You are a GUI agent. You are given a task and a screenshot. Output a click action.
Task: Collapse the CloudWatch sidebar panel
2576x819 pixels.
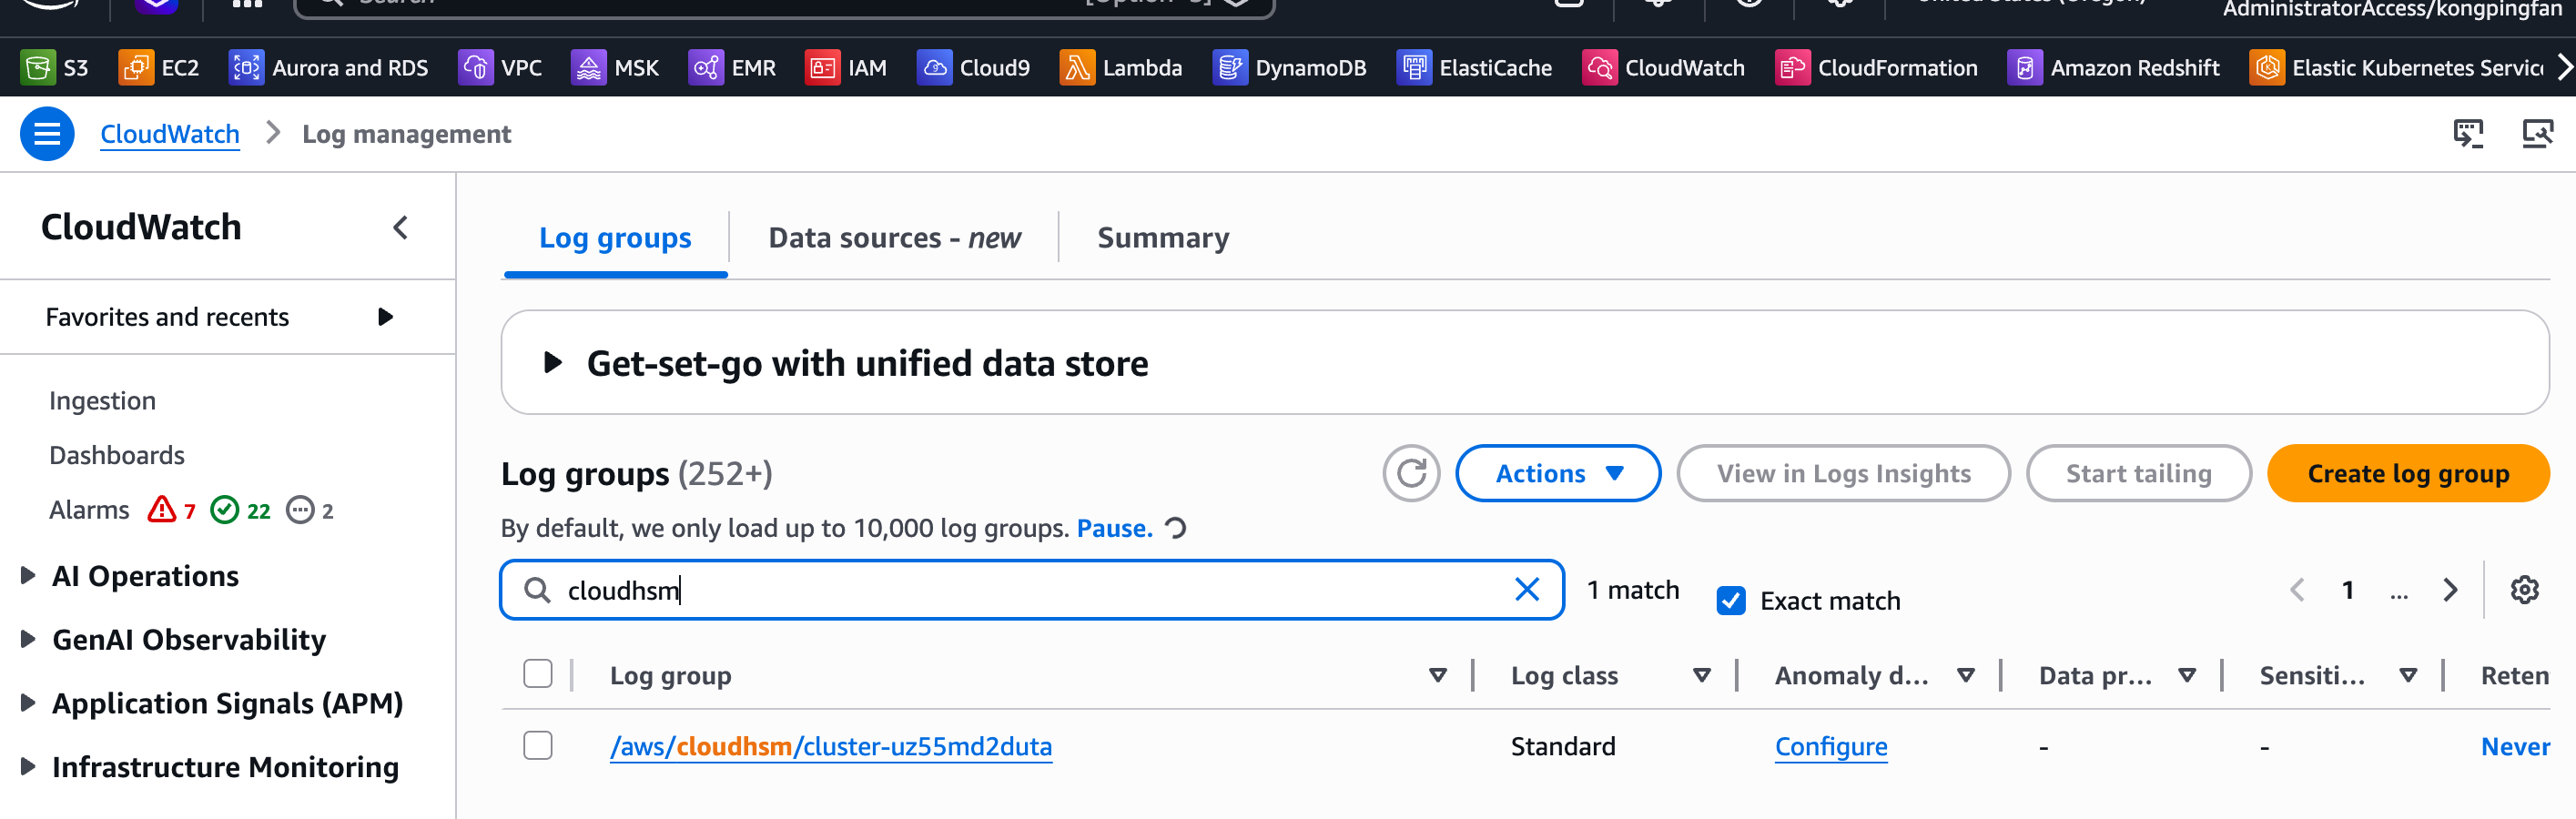tap(400, 228)
